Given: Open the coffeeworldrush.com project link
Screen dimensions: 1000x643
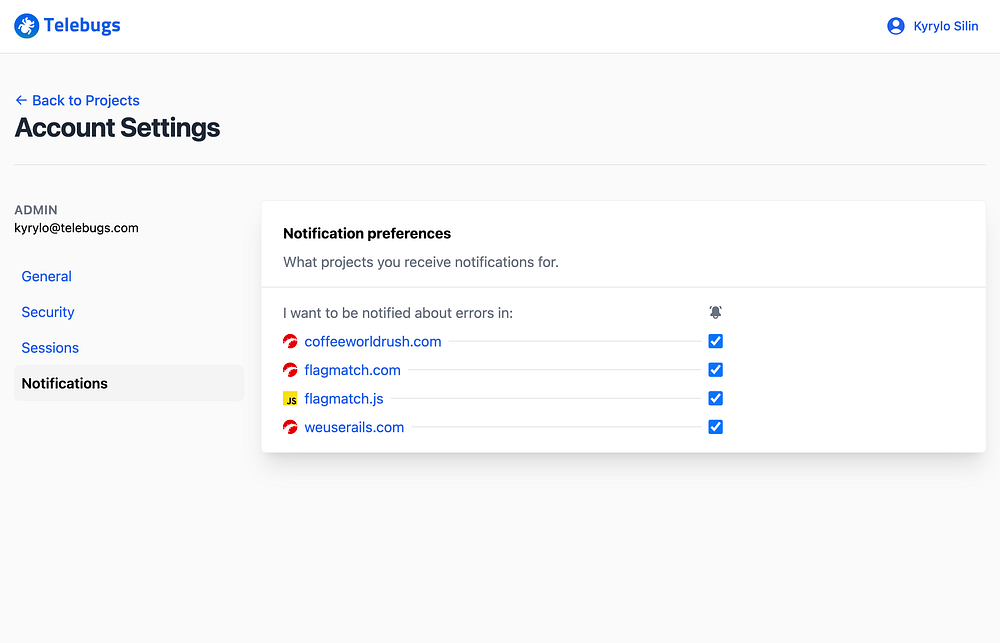Looking at the screenshot, I should [x=373, y=342].
